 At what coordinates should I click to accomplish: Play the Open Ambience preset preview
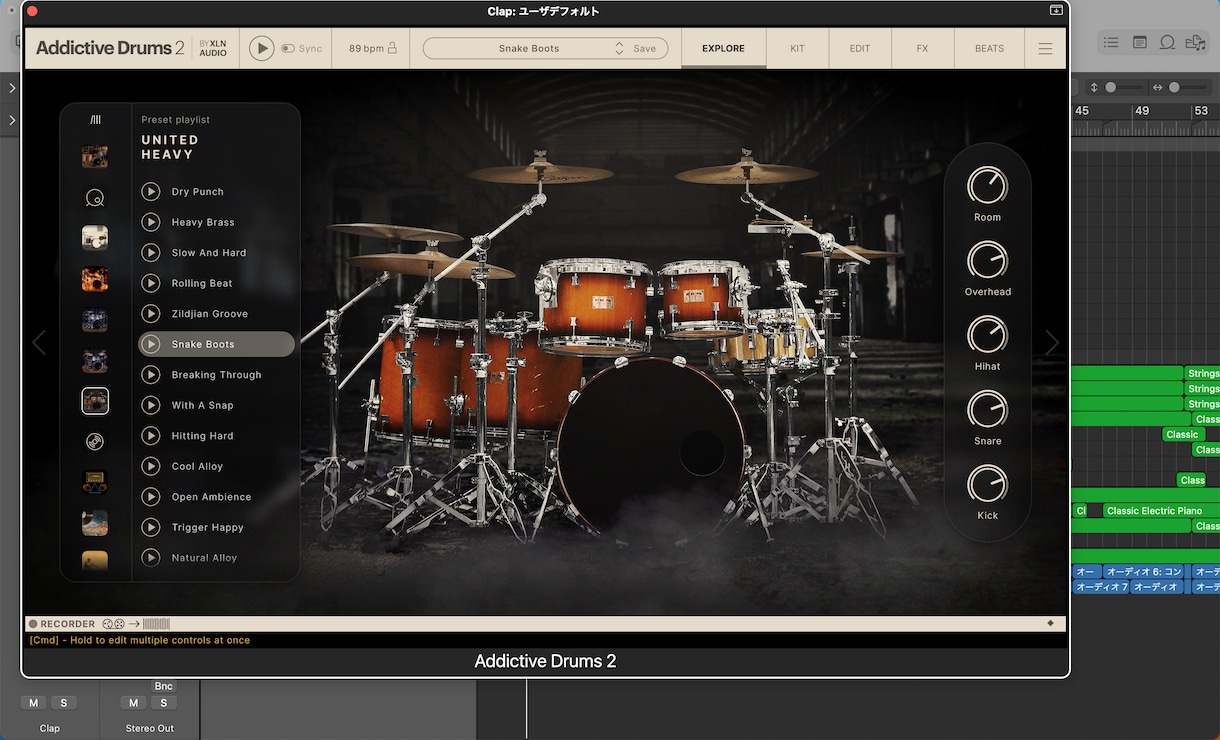[x=151, y=496]
